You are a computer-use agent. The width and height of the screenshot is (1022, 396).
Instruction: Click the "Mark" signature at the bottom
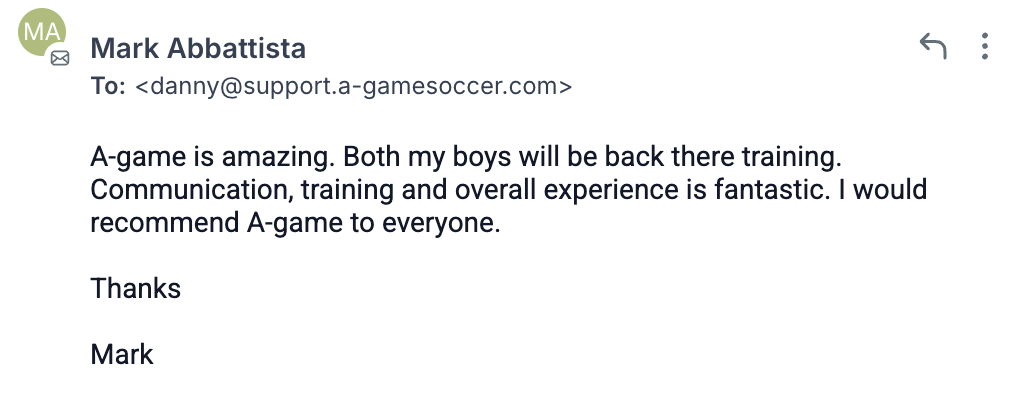pos(122,354)
